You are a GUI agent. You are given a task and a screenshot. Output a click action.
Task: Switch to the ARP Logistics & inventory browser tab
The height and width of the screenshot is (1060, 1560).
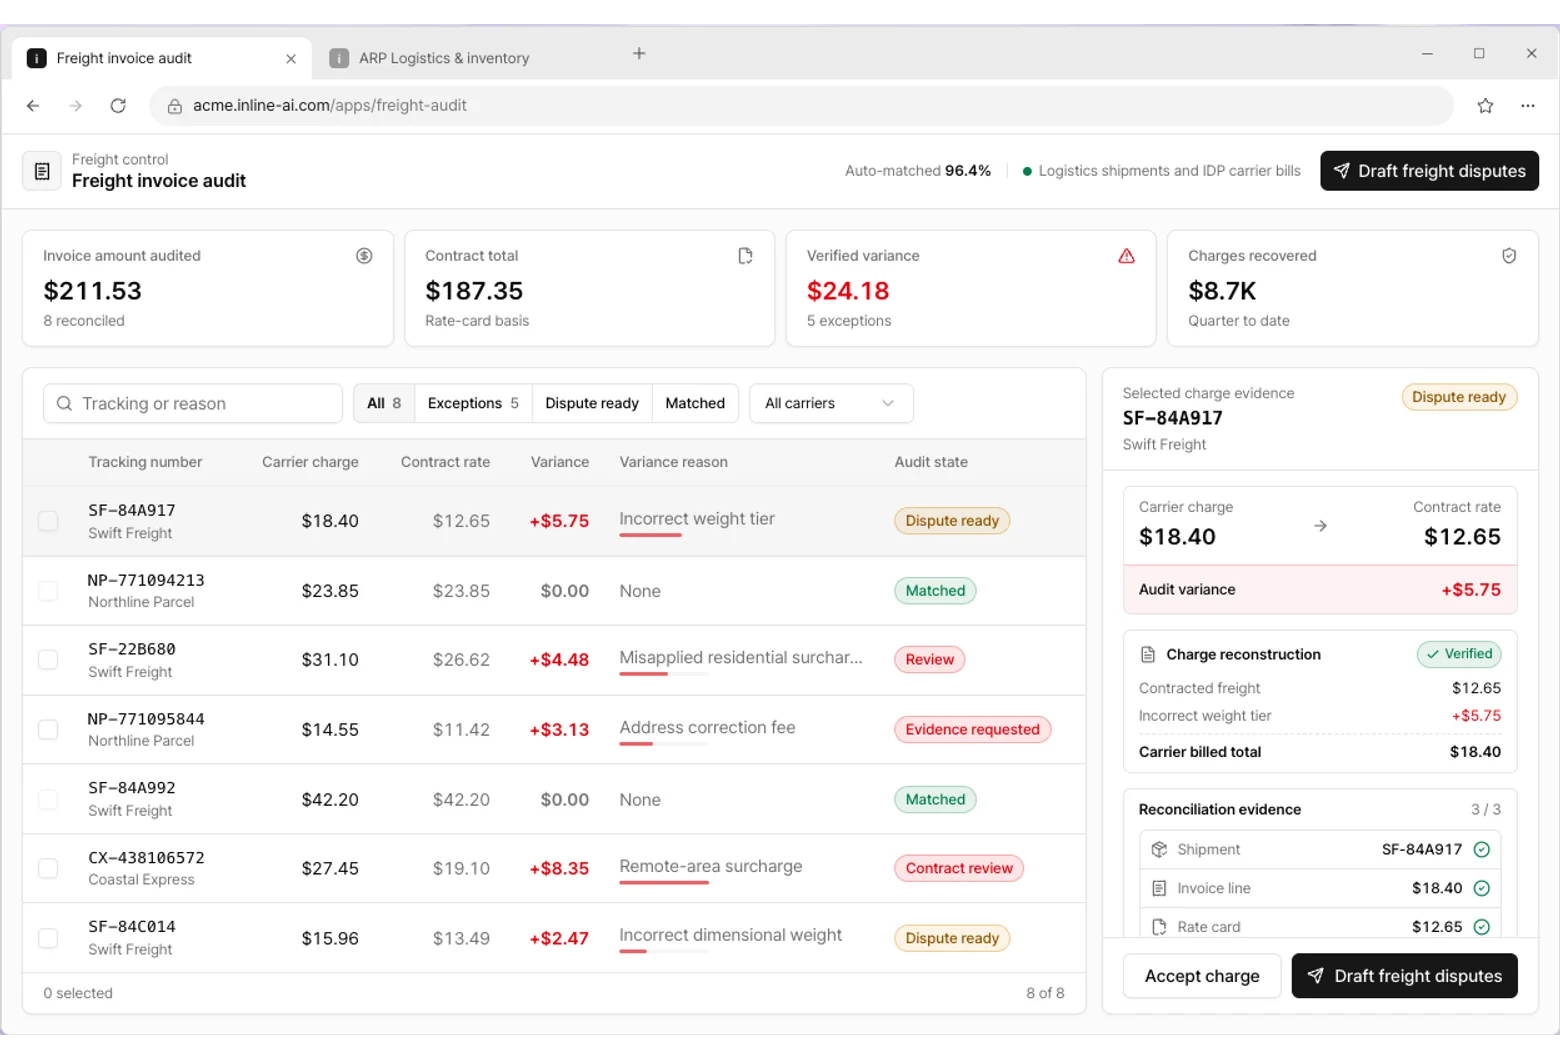click(x=444, y=59)
